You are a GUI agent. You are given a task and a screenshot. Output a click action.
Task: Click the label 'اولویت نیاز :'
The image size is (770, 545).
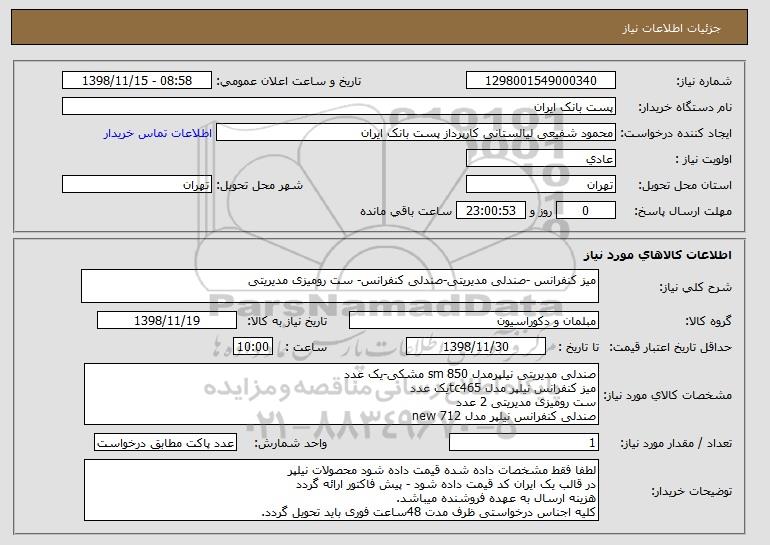coord(704,159)
